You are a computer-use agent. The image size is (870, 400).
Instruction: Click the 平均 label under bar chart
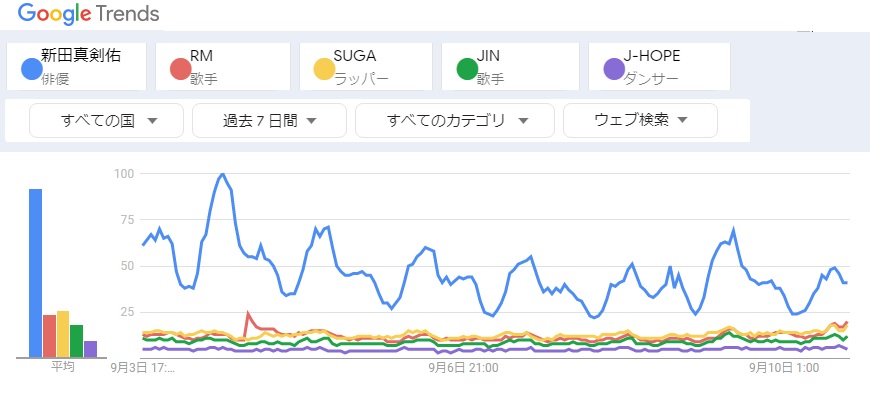[63, 368]
